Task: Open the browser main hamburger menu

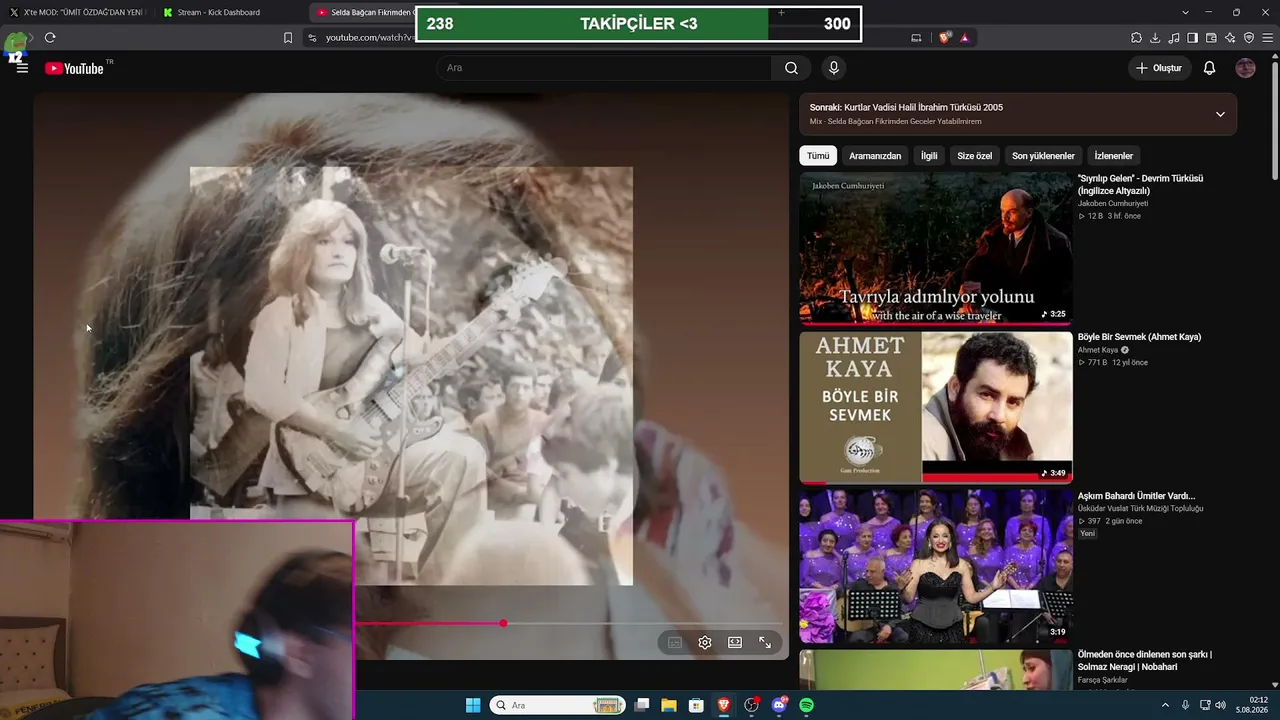Action: coord(1267,38)
